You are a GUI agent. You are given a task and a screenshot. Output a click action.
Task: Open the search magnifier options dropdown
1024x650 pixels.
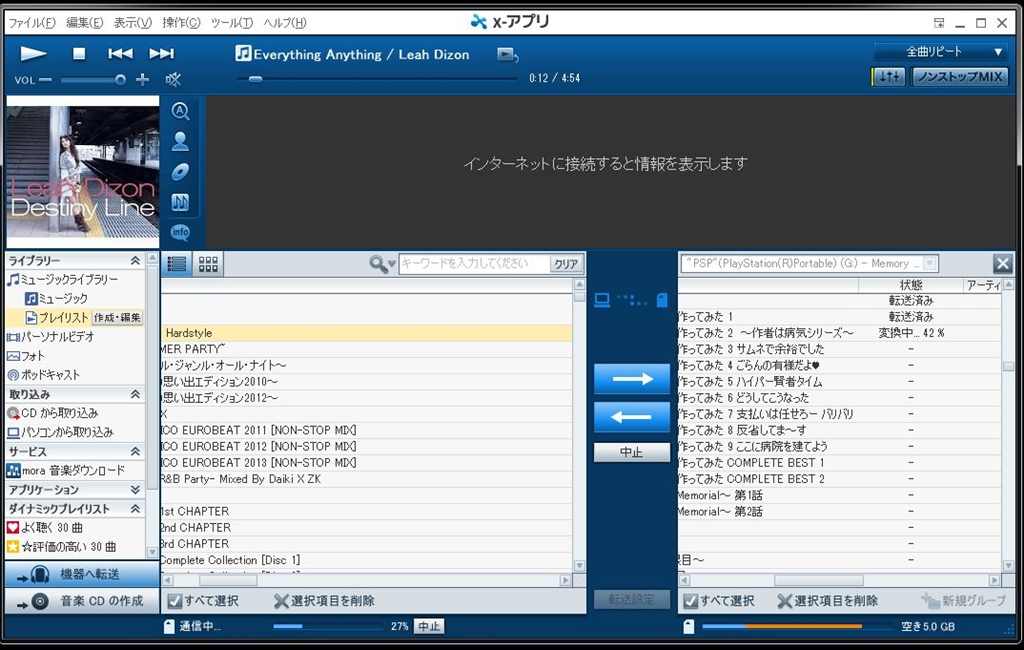pos(382,264)
